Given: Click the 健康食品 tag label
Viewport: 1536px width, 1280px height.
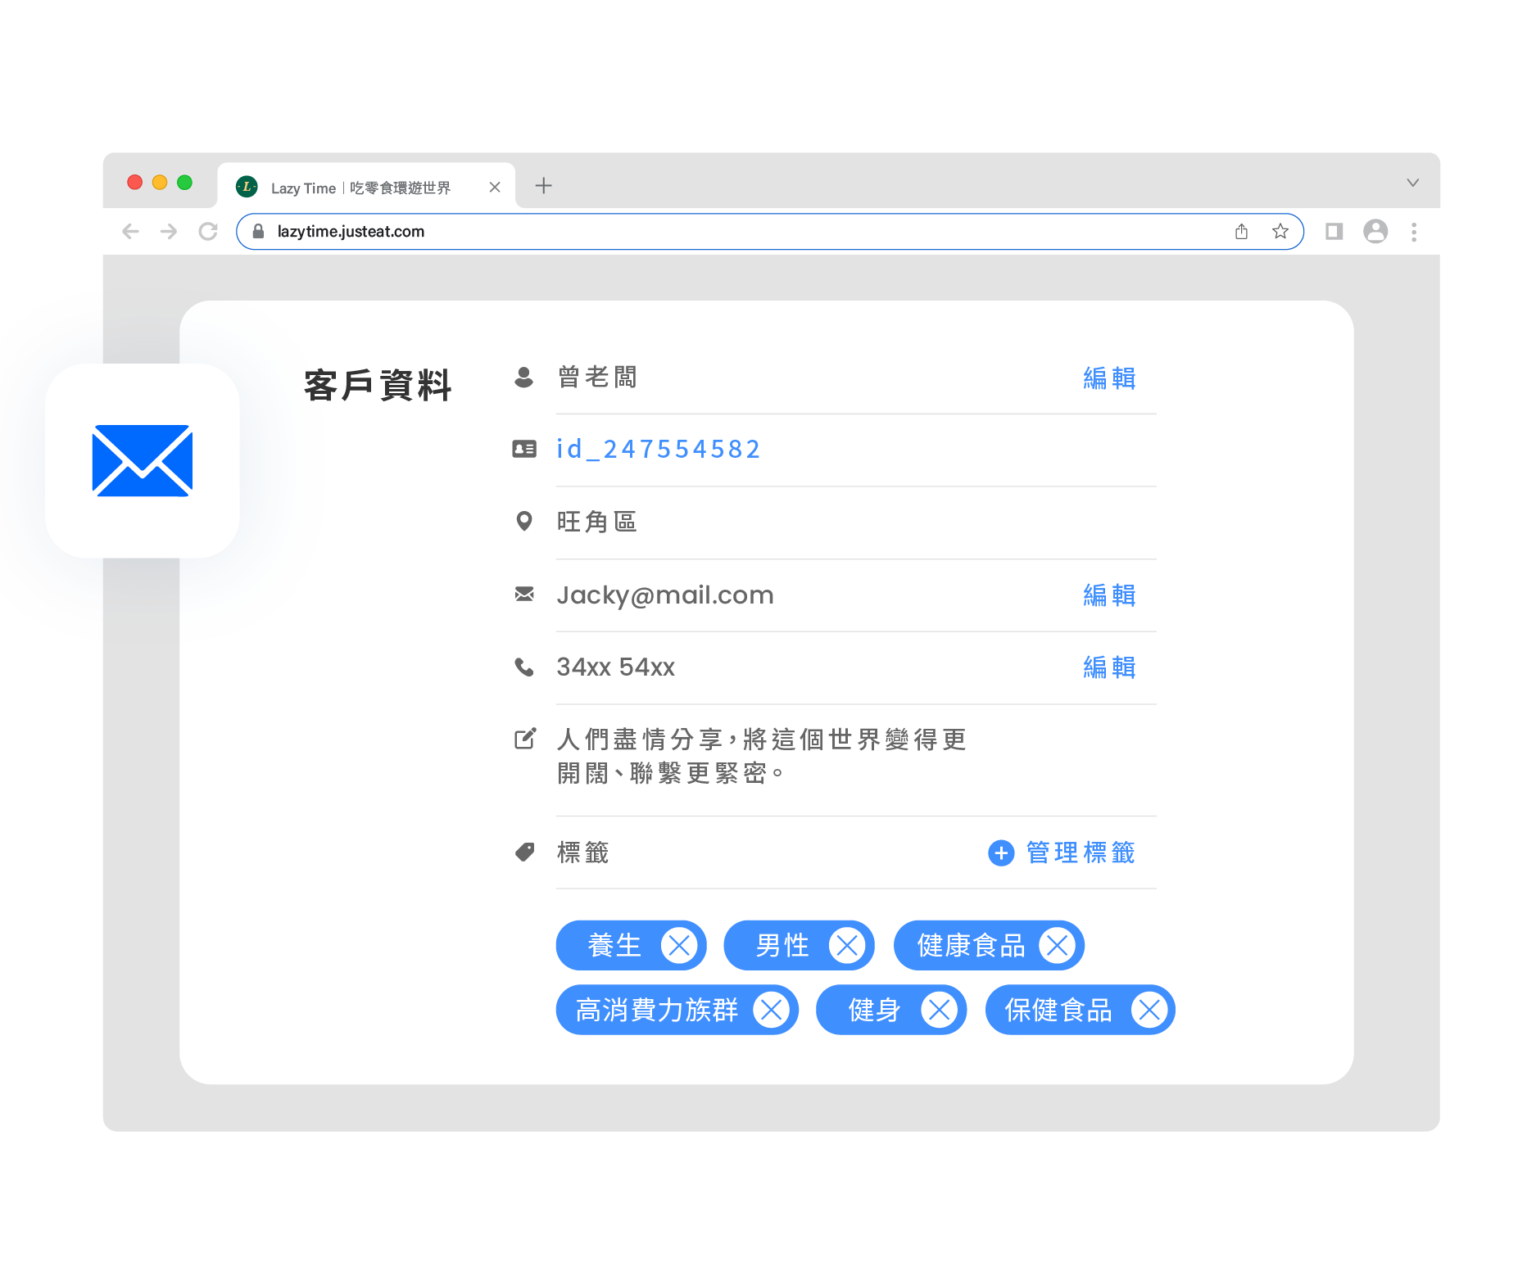Looking at the screenshot, I should [971, 945].
